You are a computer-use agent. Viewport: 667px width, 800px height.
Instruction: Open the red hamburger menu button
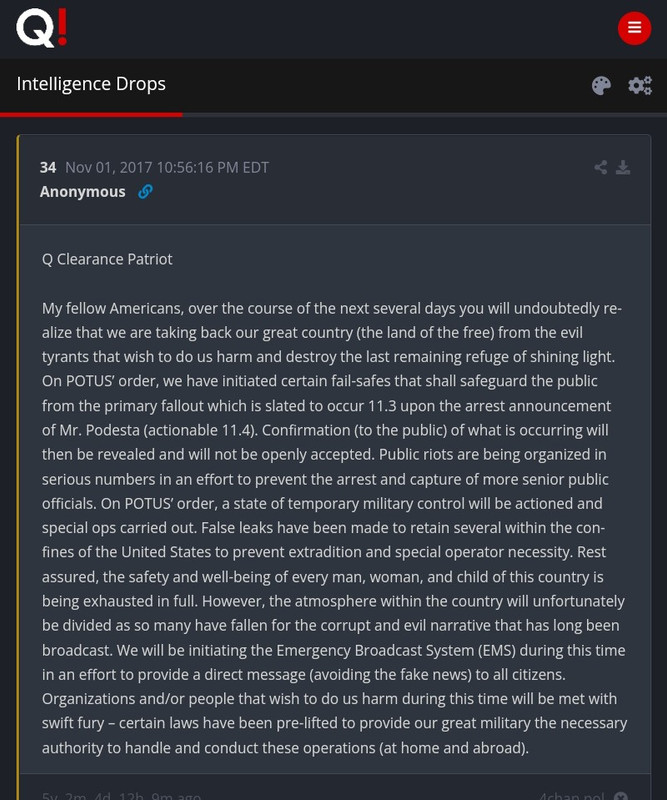coord(634,28)
